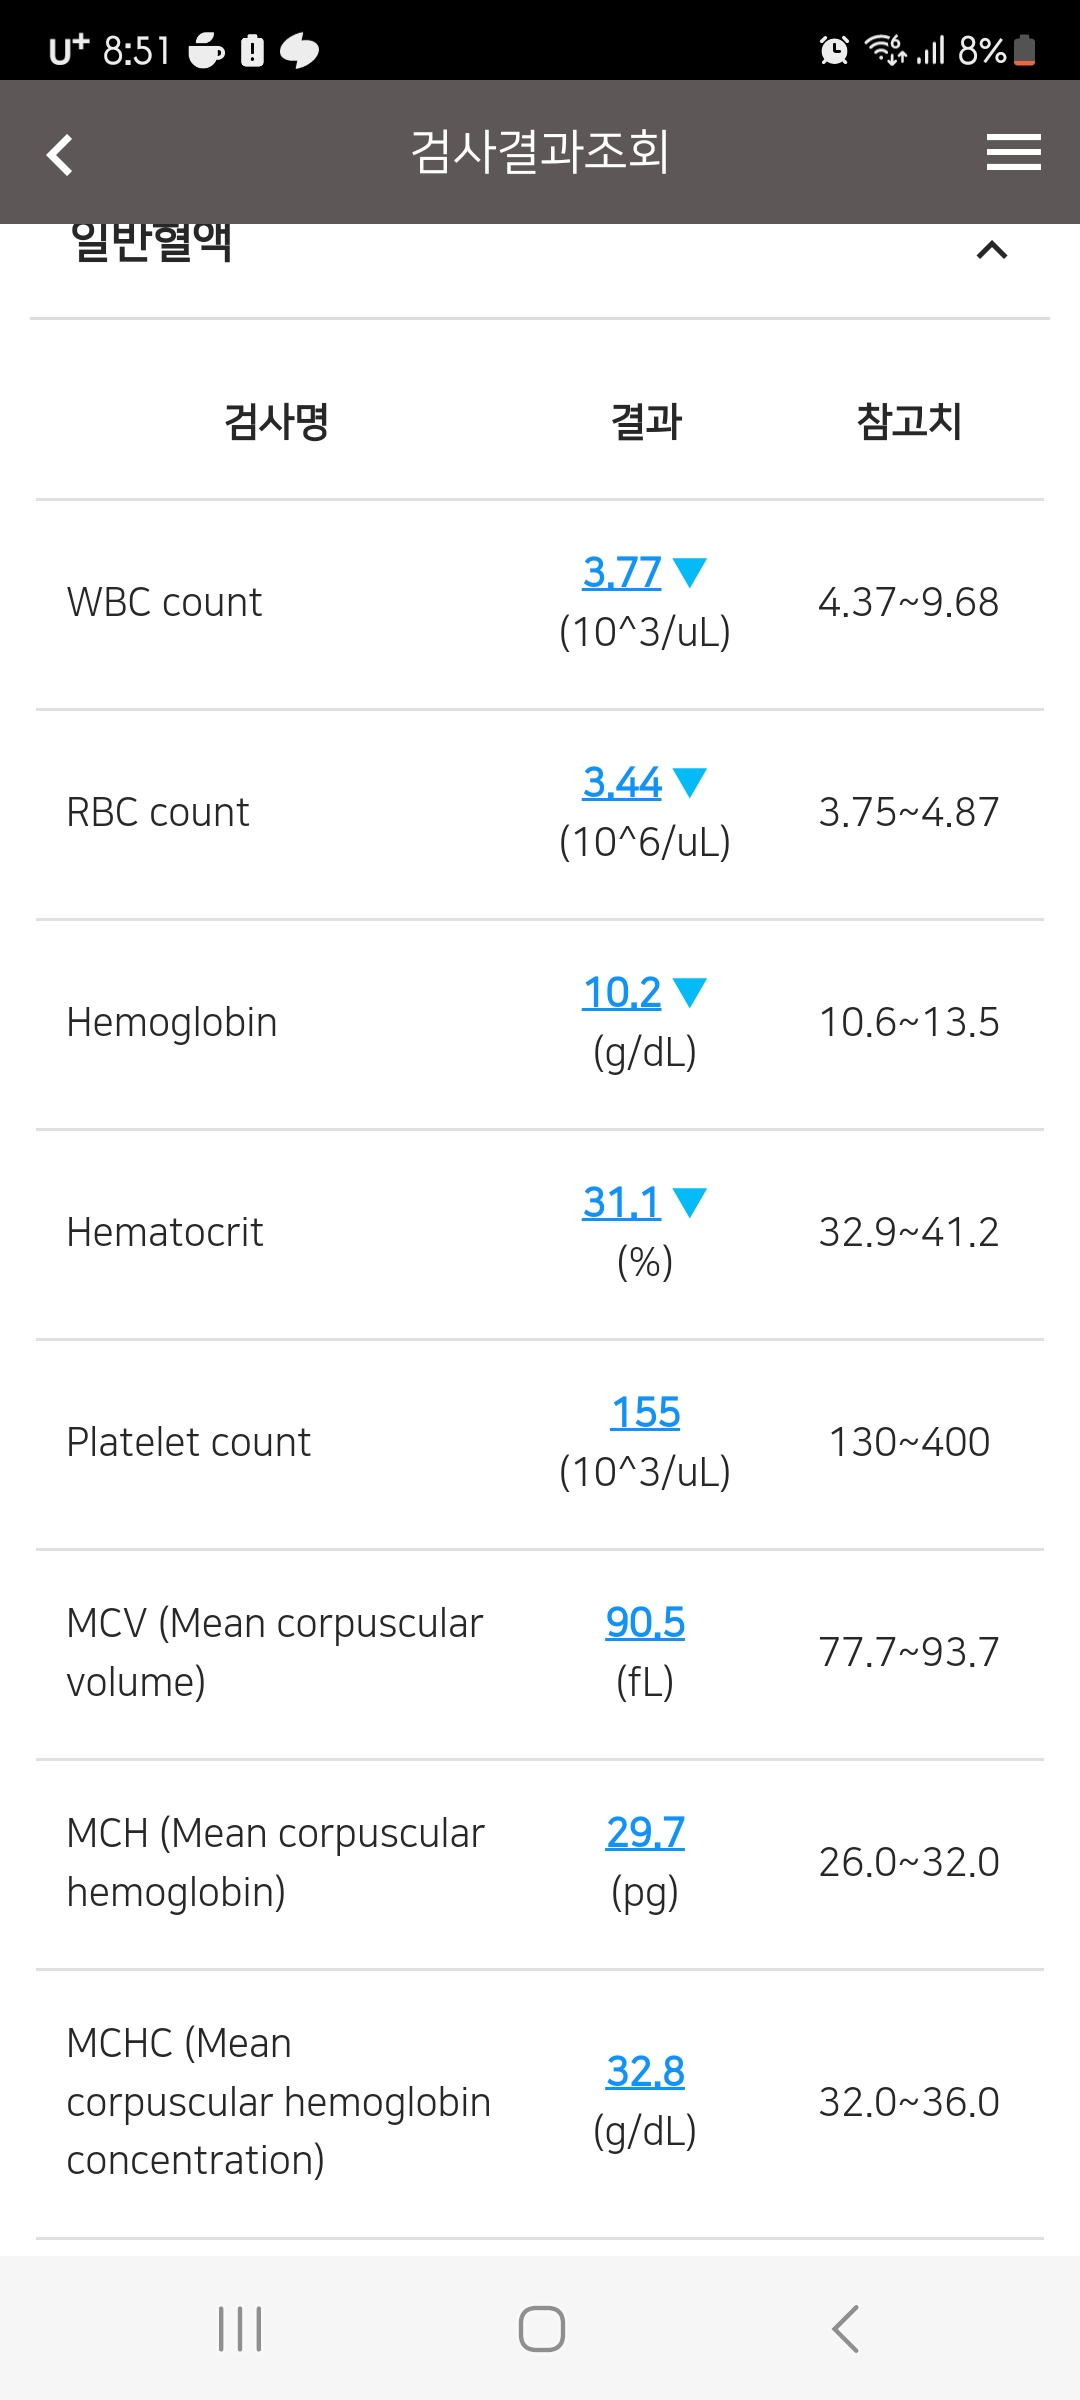Collapse the 일반혈액 section
This screenshot has width=1080, height=2400.
click(x=991, y=250)
